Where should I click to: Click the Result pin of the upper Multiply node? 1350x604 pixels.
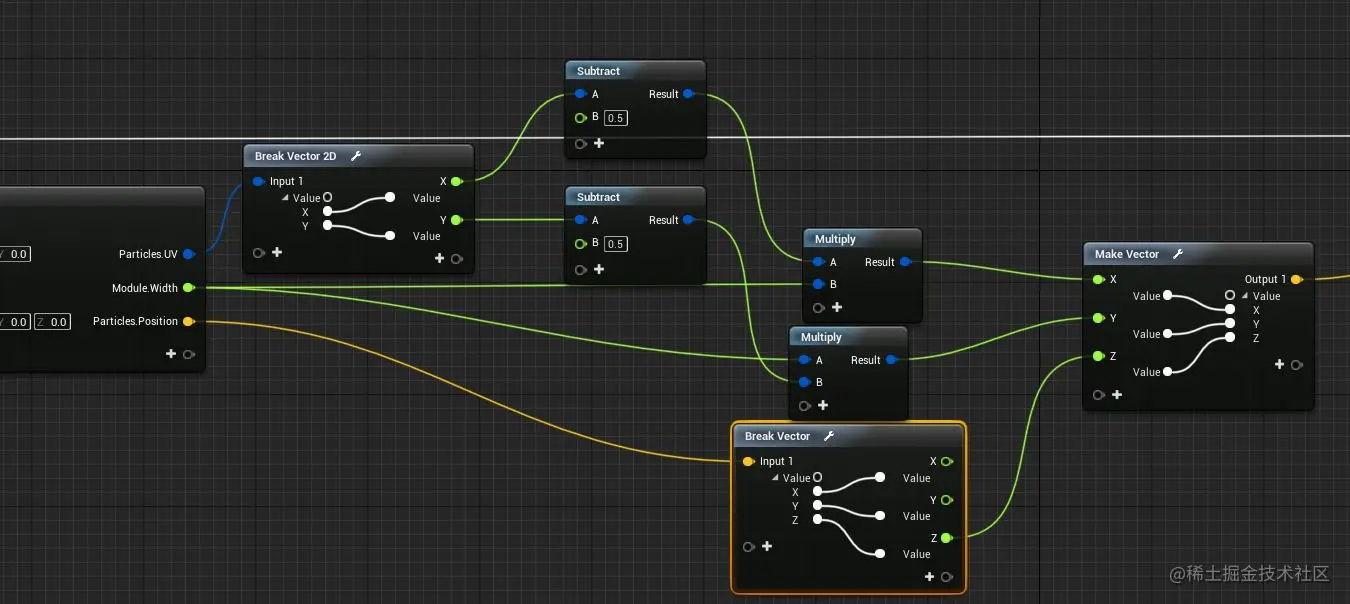(x=905, y=262)
